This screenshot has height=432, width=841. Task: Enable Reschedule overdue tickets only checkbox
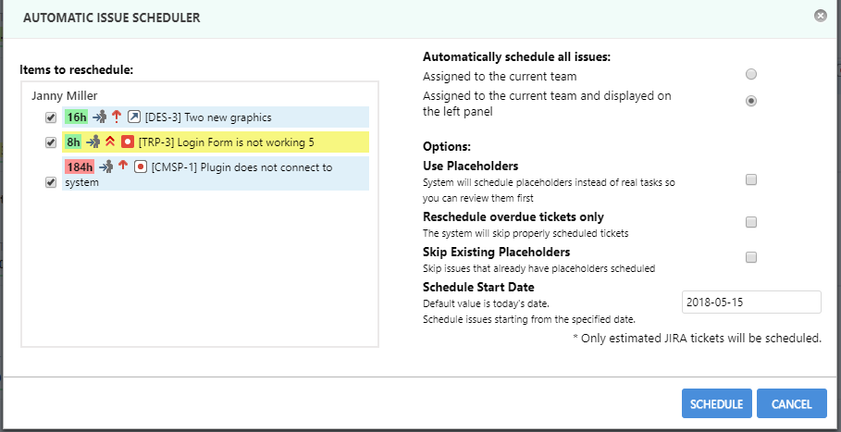tap(751, 222)
